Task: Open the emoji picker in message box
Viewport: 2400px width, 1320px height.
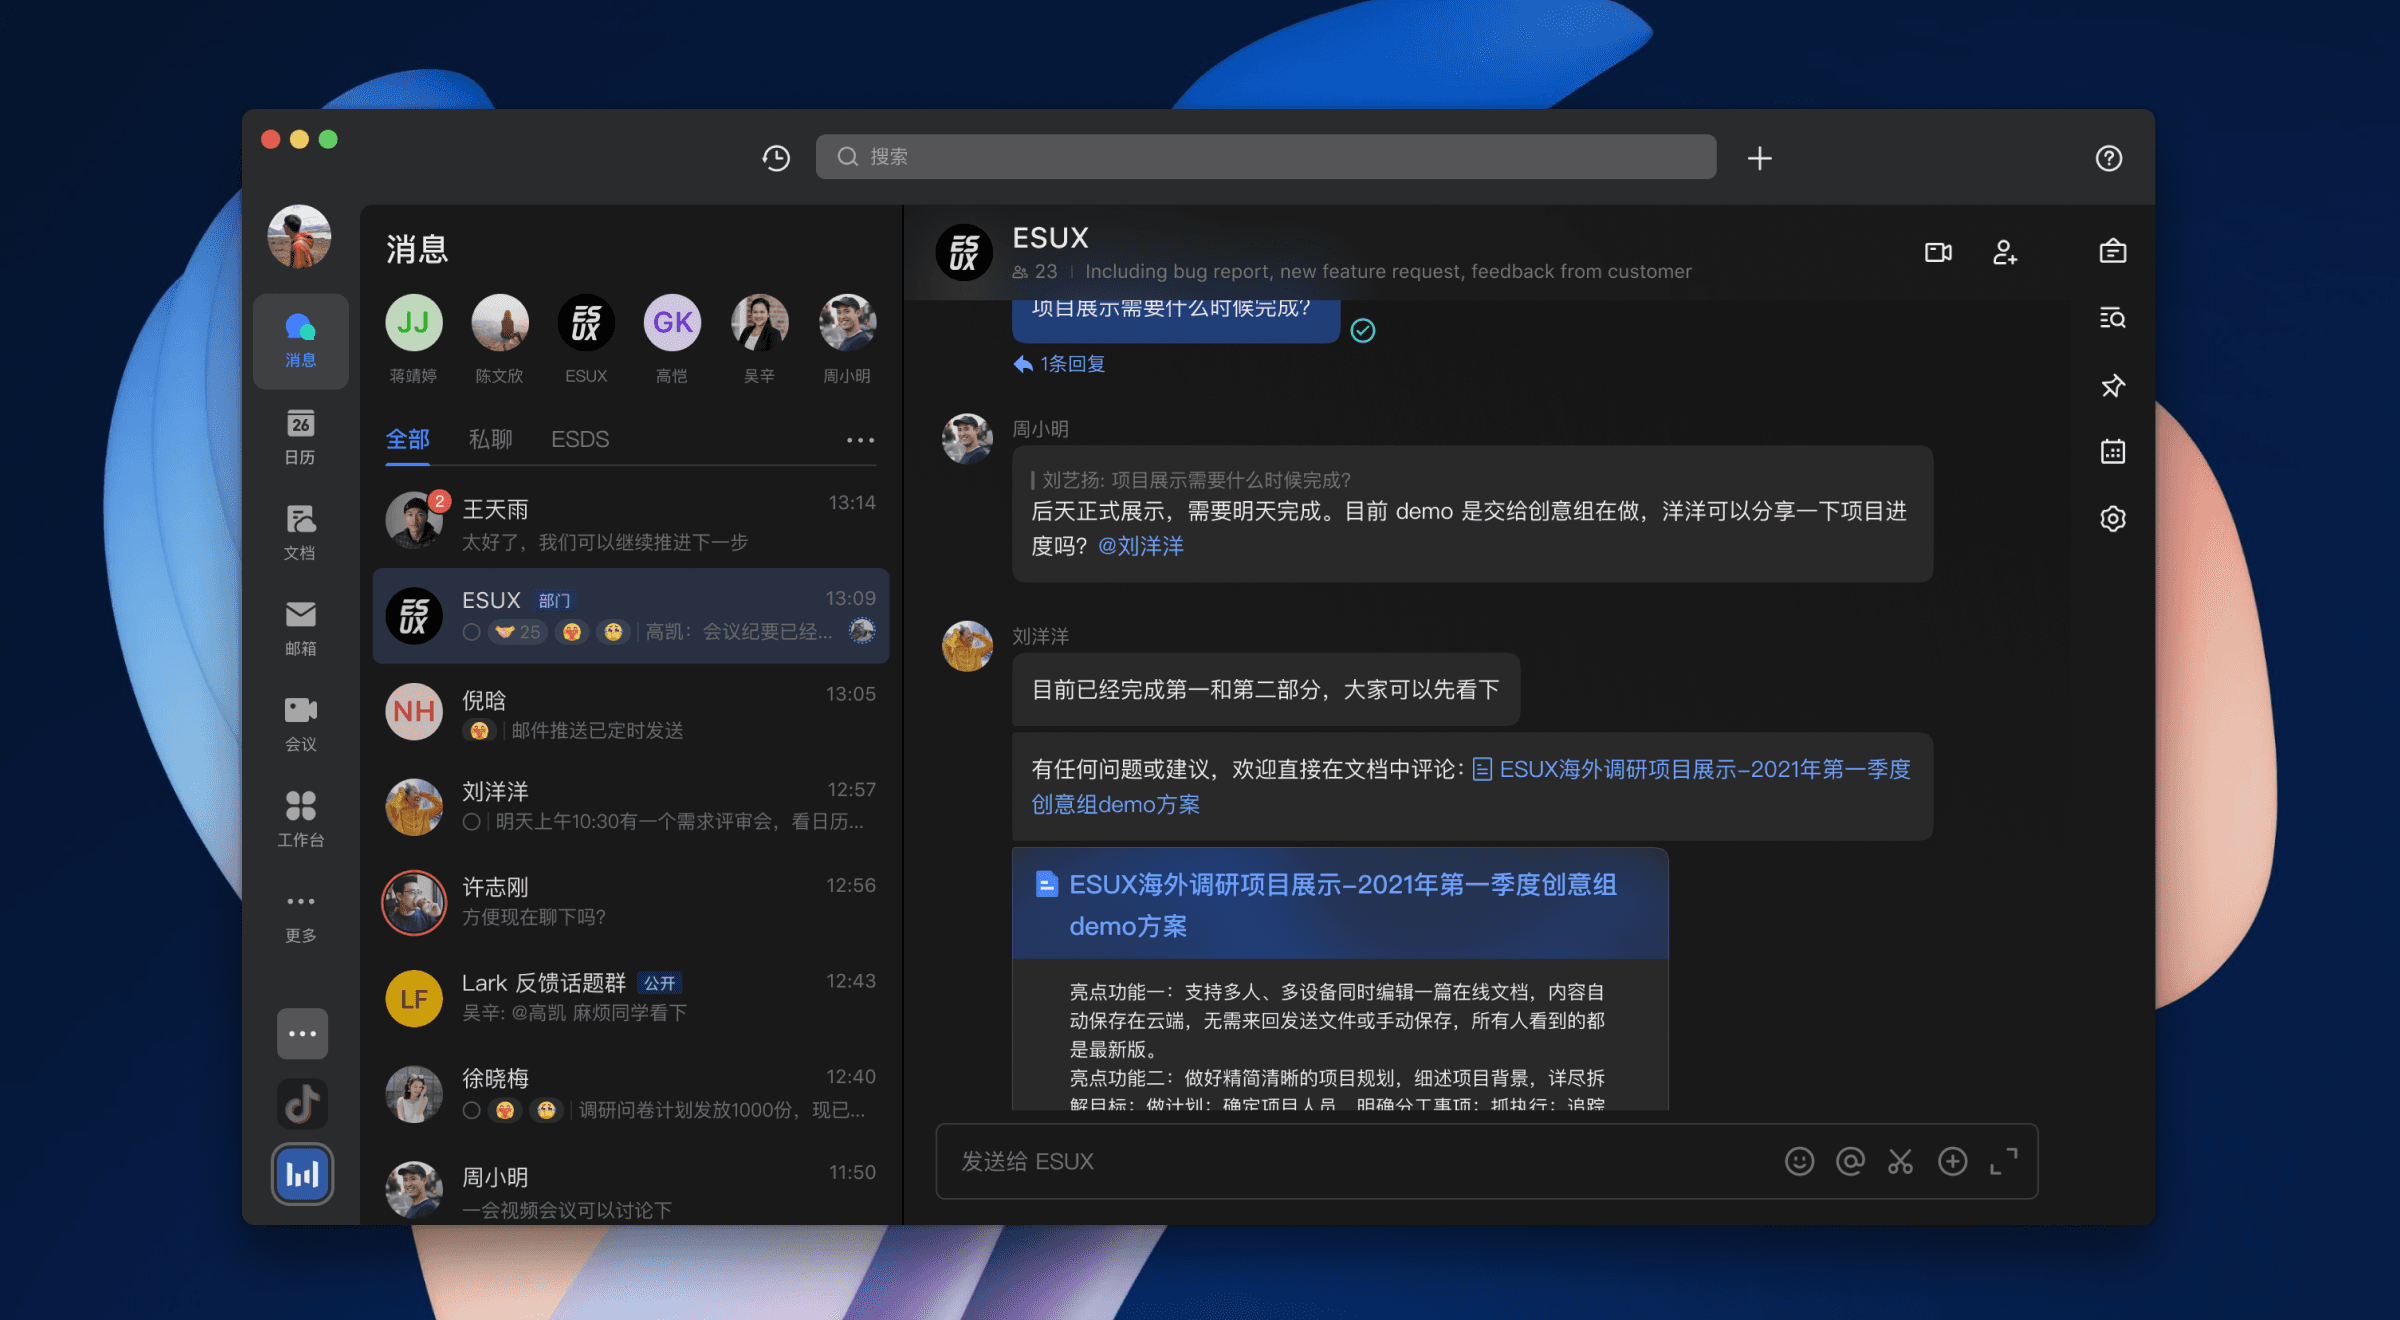Action: pos(1800,1161)
